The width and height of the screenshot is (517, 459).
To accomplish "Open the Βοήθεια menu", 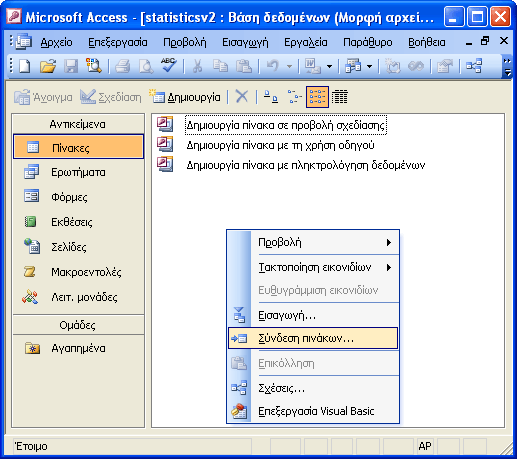I will 427,42.
